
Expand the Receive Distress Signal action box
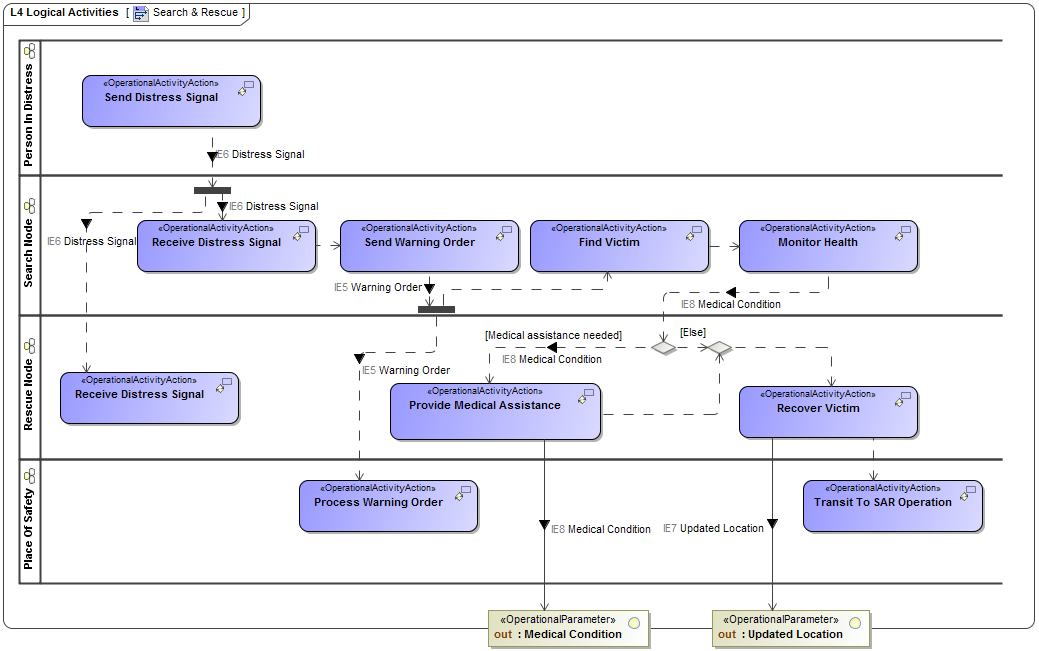306,230
